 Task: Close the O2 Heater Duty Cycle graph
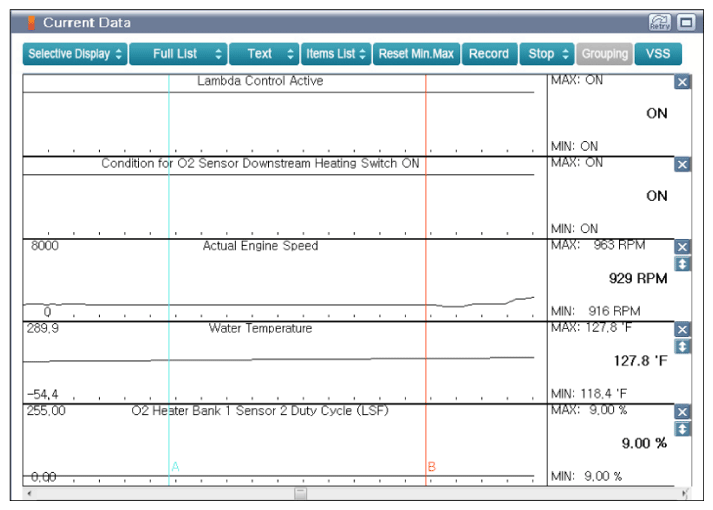click(682, 412)
